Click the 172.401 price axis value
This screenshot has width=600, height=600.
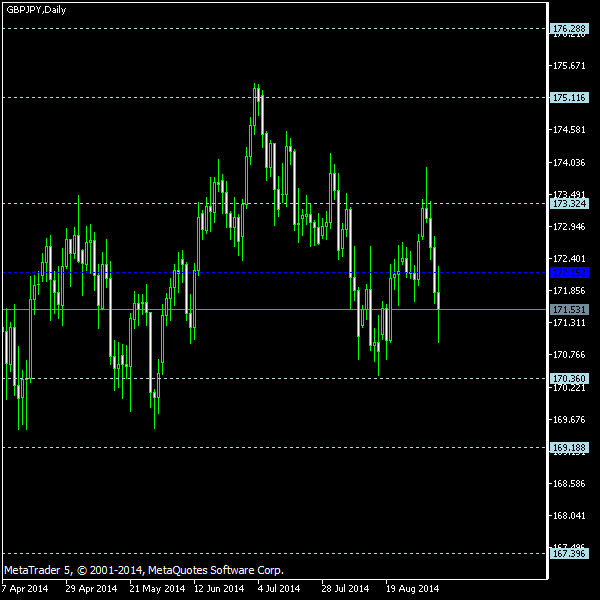click(x=569, y=259)
